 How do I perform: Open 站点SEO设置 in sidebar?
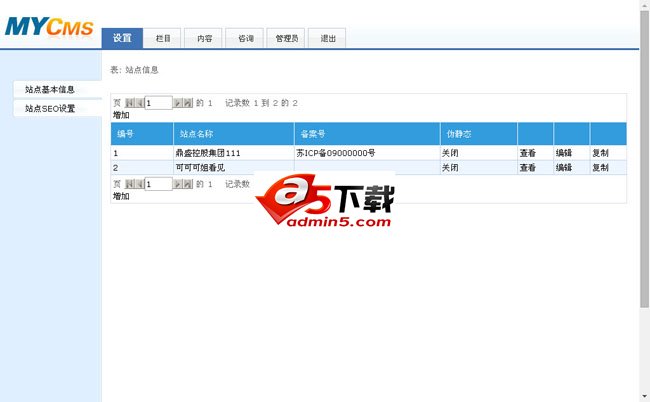click(58, 109)
